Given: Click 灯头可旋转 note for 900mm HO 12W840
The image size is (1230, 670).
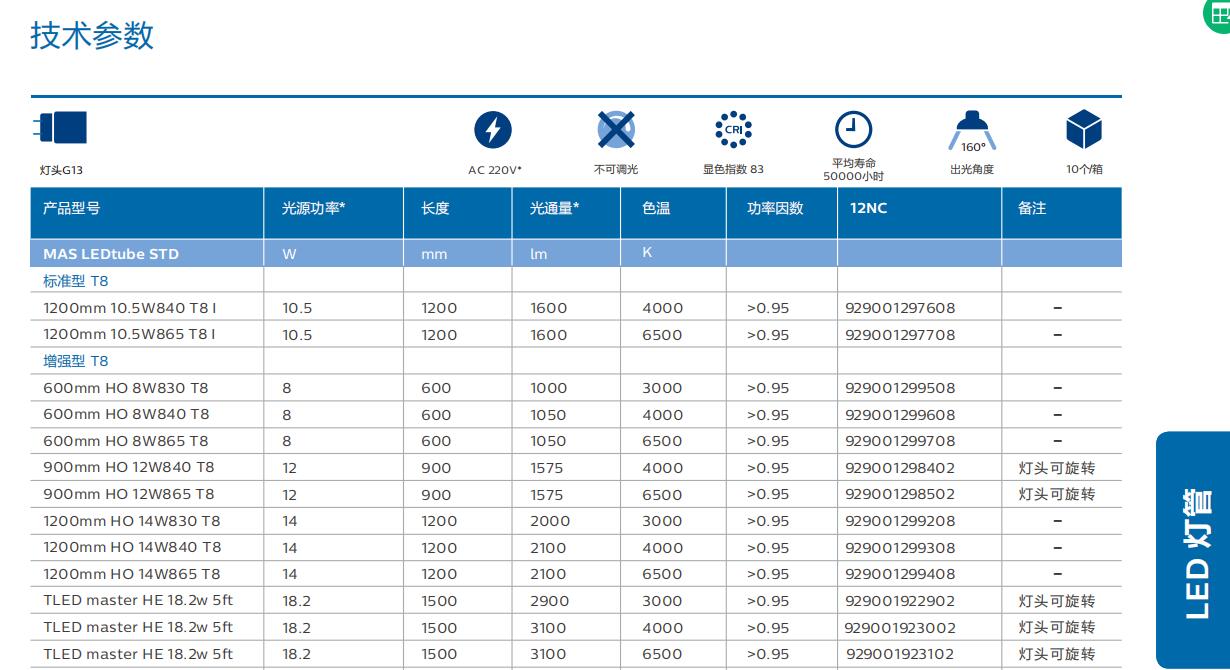Looking at the screenshot, I should pos(1056,468).
